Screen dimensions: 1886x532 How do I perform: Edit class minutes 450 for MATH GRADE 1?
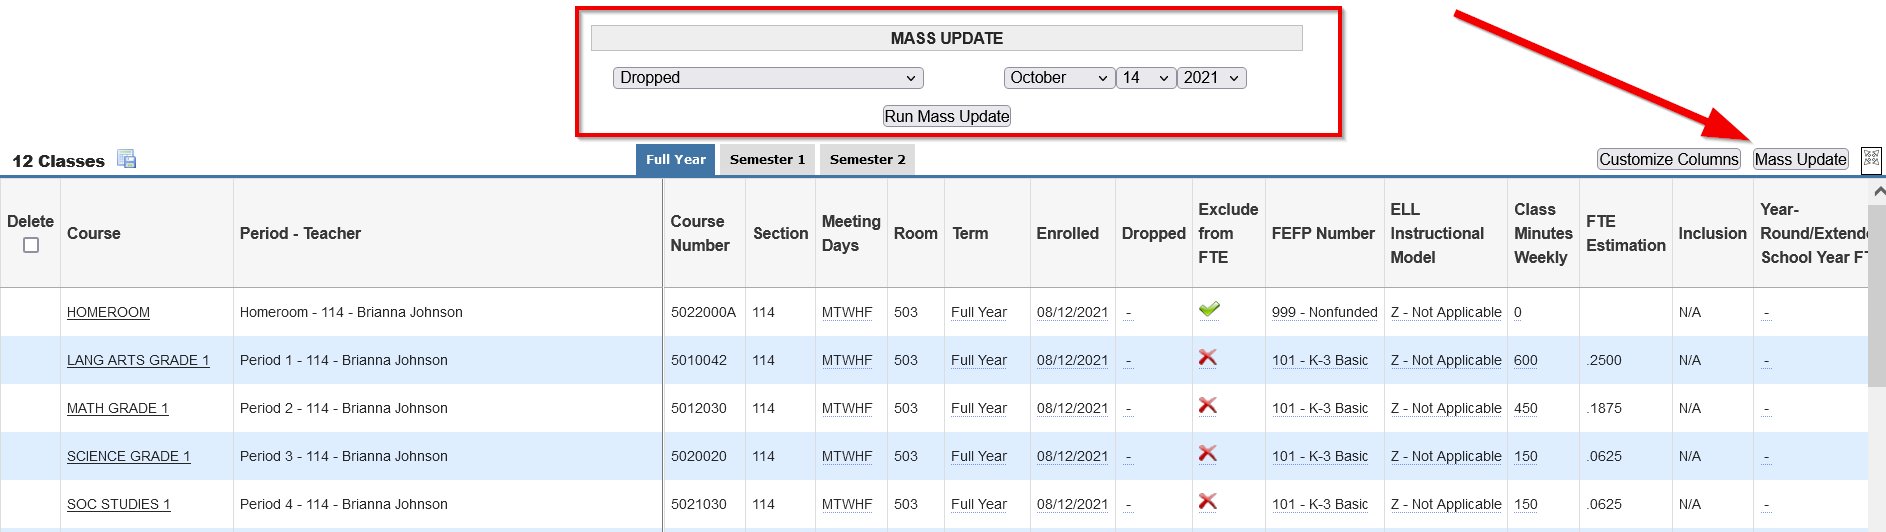(1526, 408)
